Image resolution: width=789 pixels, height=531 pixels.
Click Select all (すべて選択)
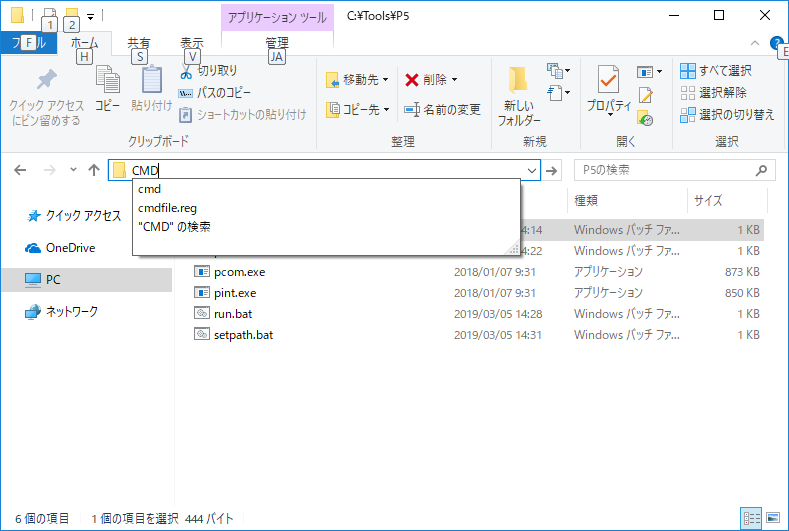pyautogui.click(x=716, y=71)
